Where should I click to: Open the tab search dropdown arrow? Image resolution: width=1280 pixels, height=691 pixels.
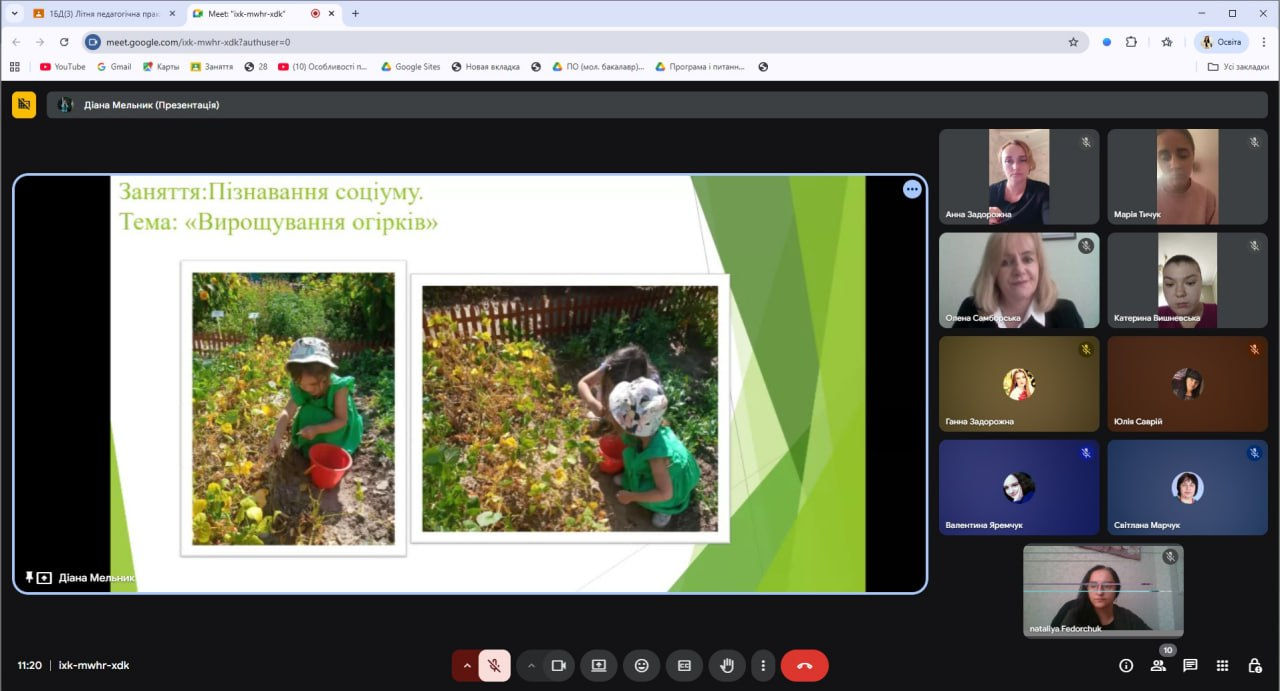point(14,14)
